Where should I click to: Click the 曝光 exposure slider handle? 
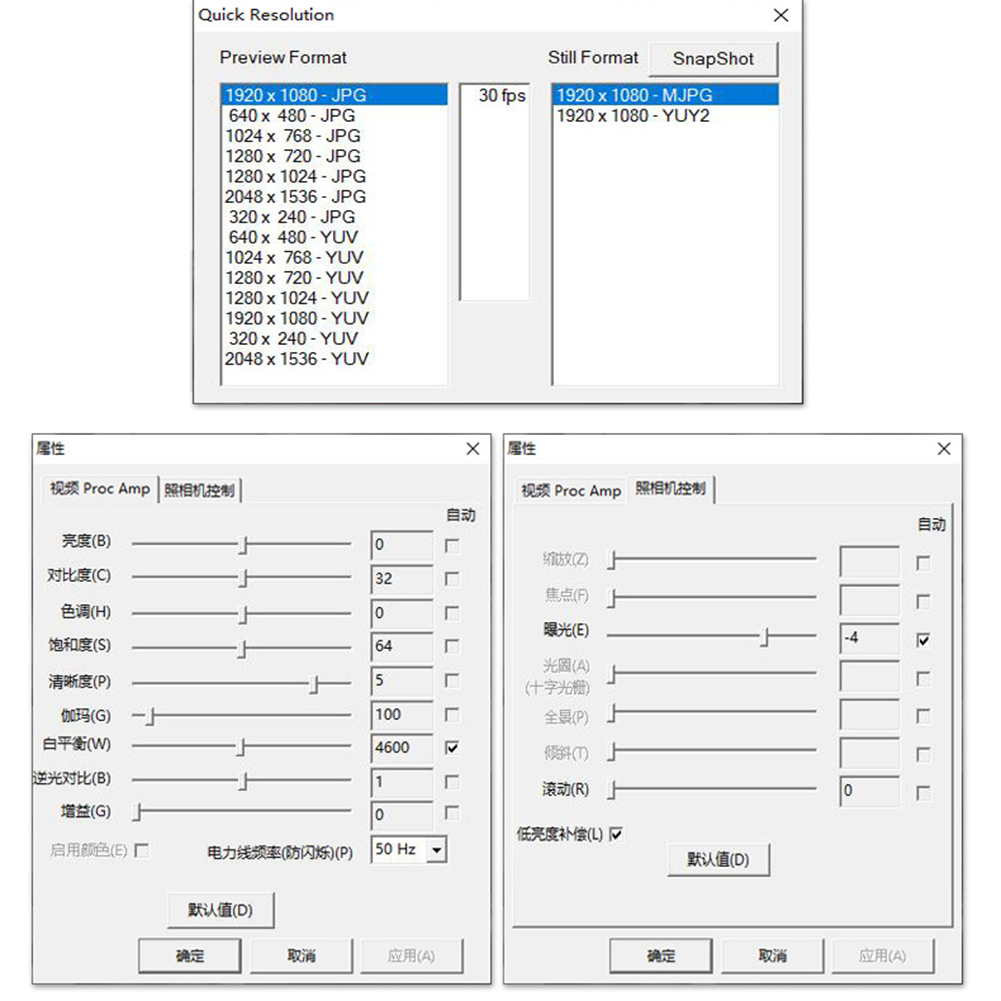point(764,636)
